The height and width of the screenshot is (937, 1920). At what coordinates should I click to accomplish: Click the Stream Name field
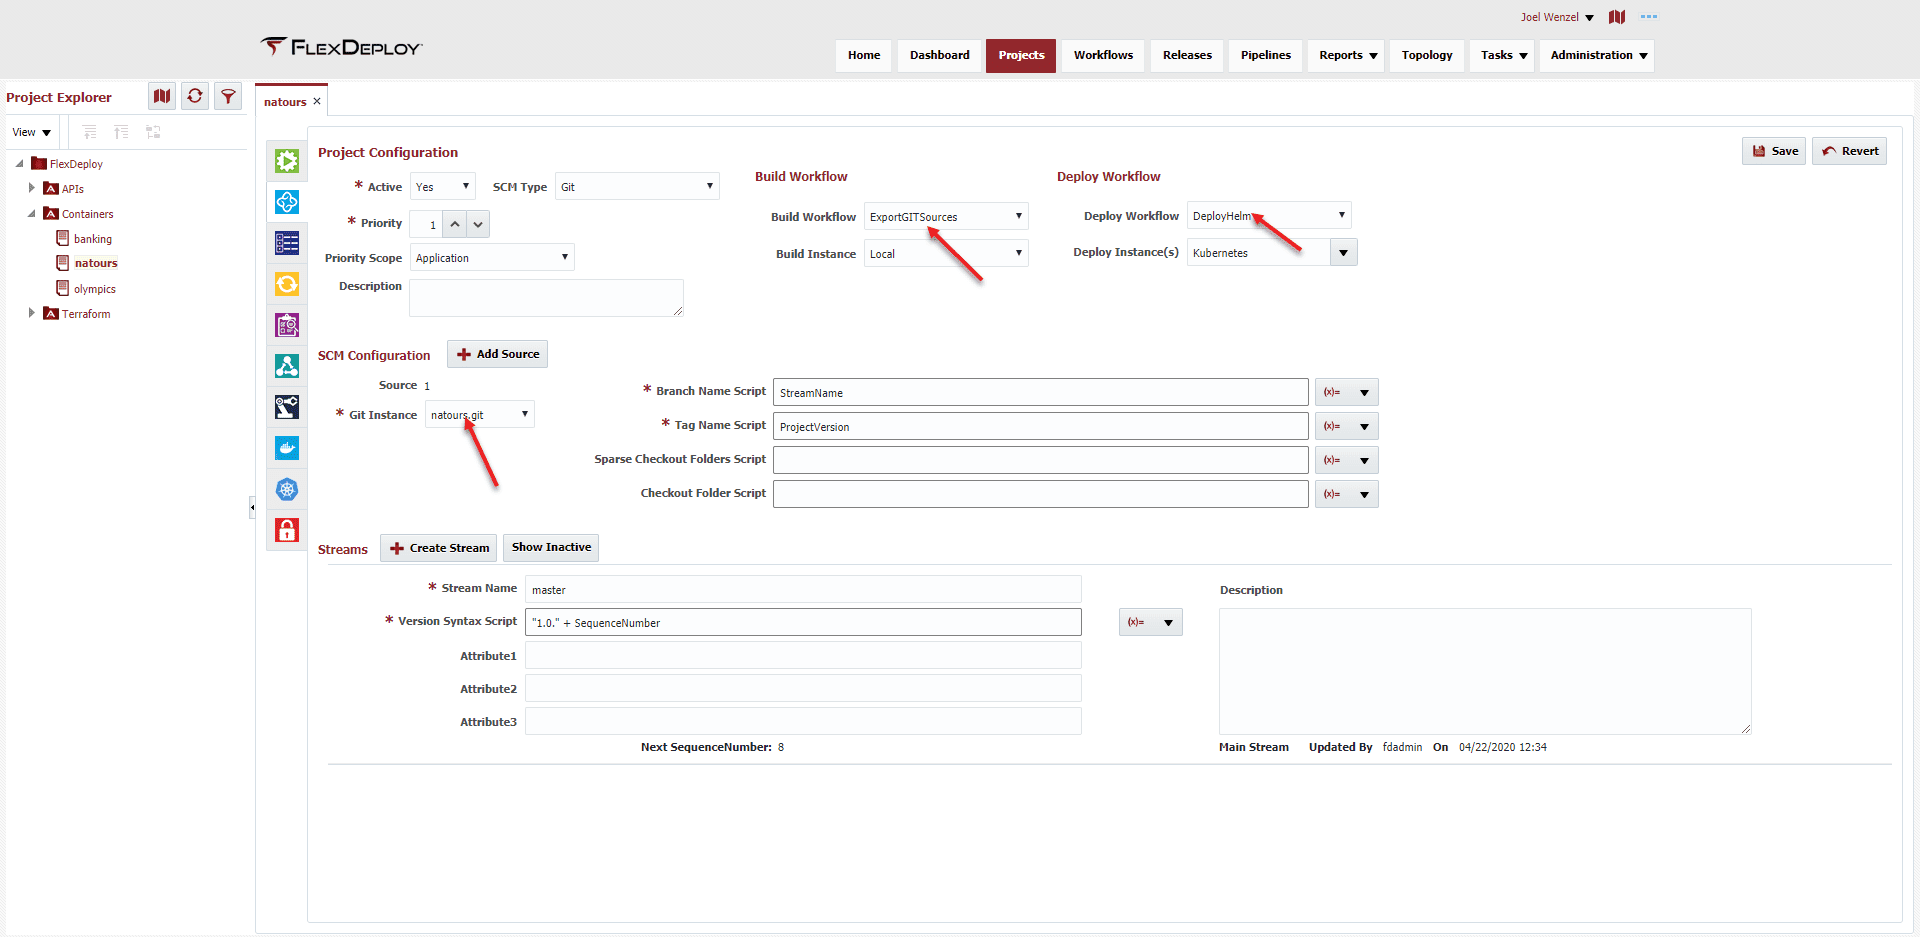click(803, 589)
